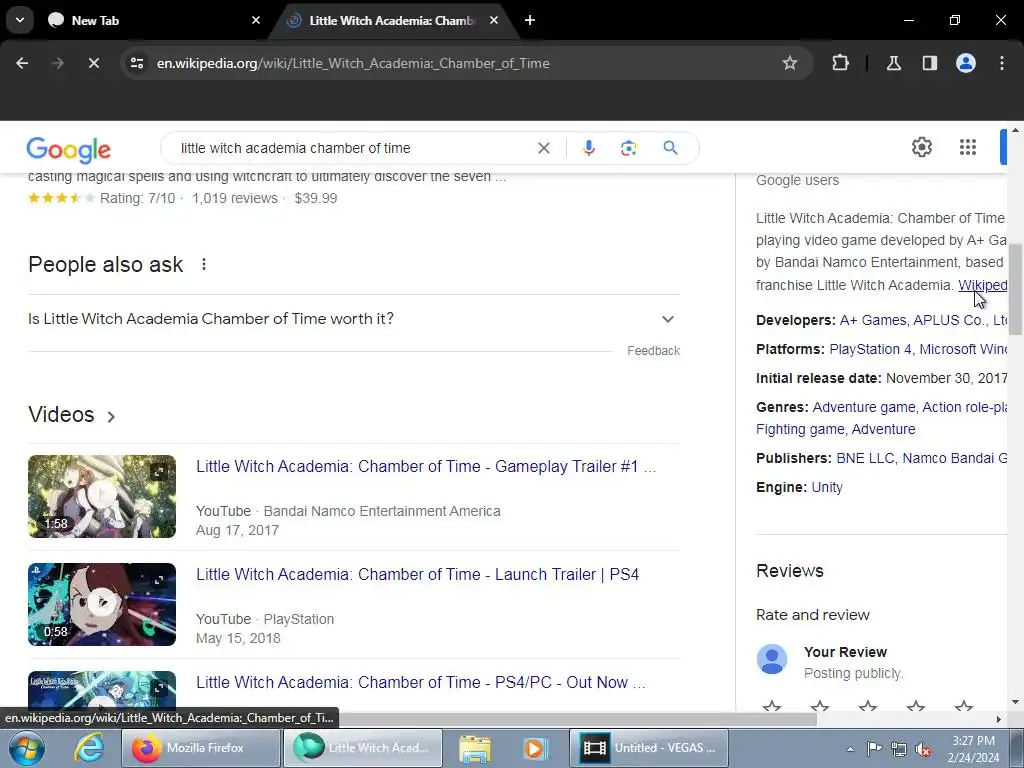1024x768 pixels.
Task: Click the 1,019 reviews text
Action: click(x=234, y=198)
